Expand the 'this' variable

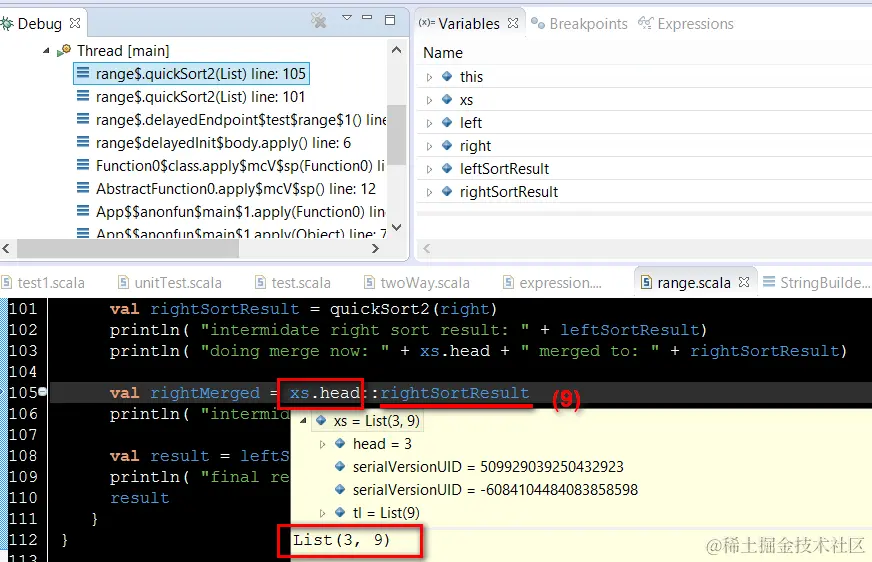pyautogui.click(x=429, y=77)
